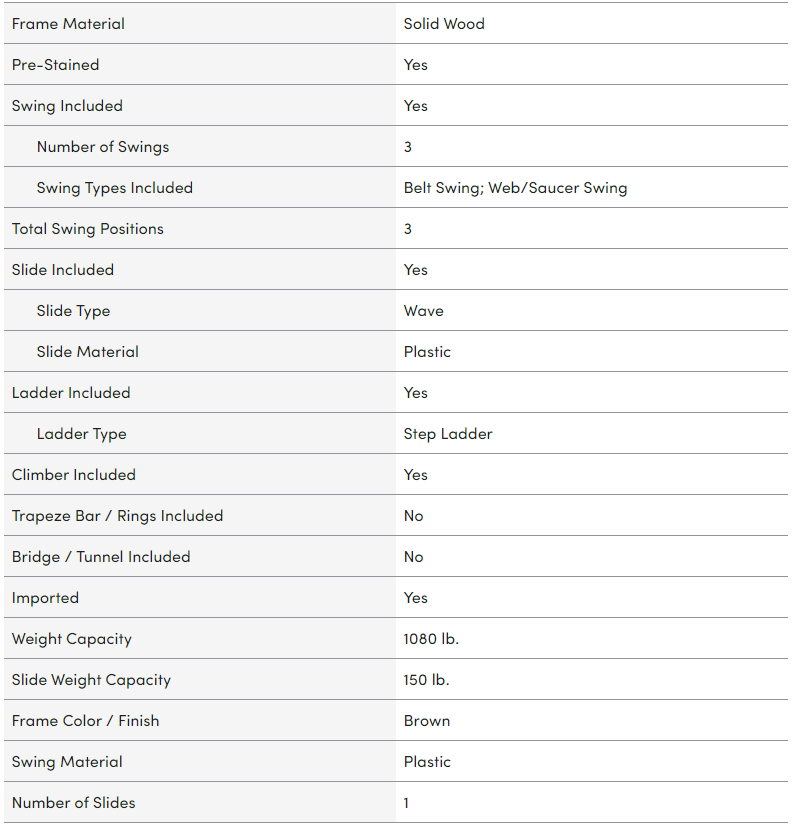Viewport: 797px width, 827px height.
Task: Select the 1080 lb. weight capacity value
Action: 431,639
